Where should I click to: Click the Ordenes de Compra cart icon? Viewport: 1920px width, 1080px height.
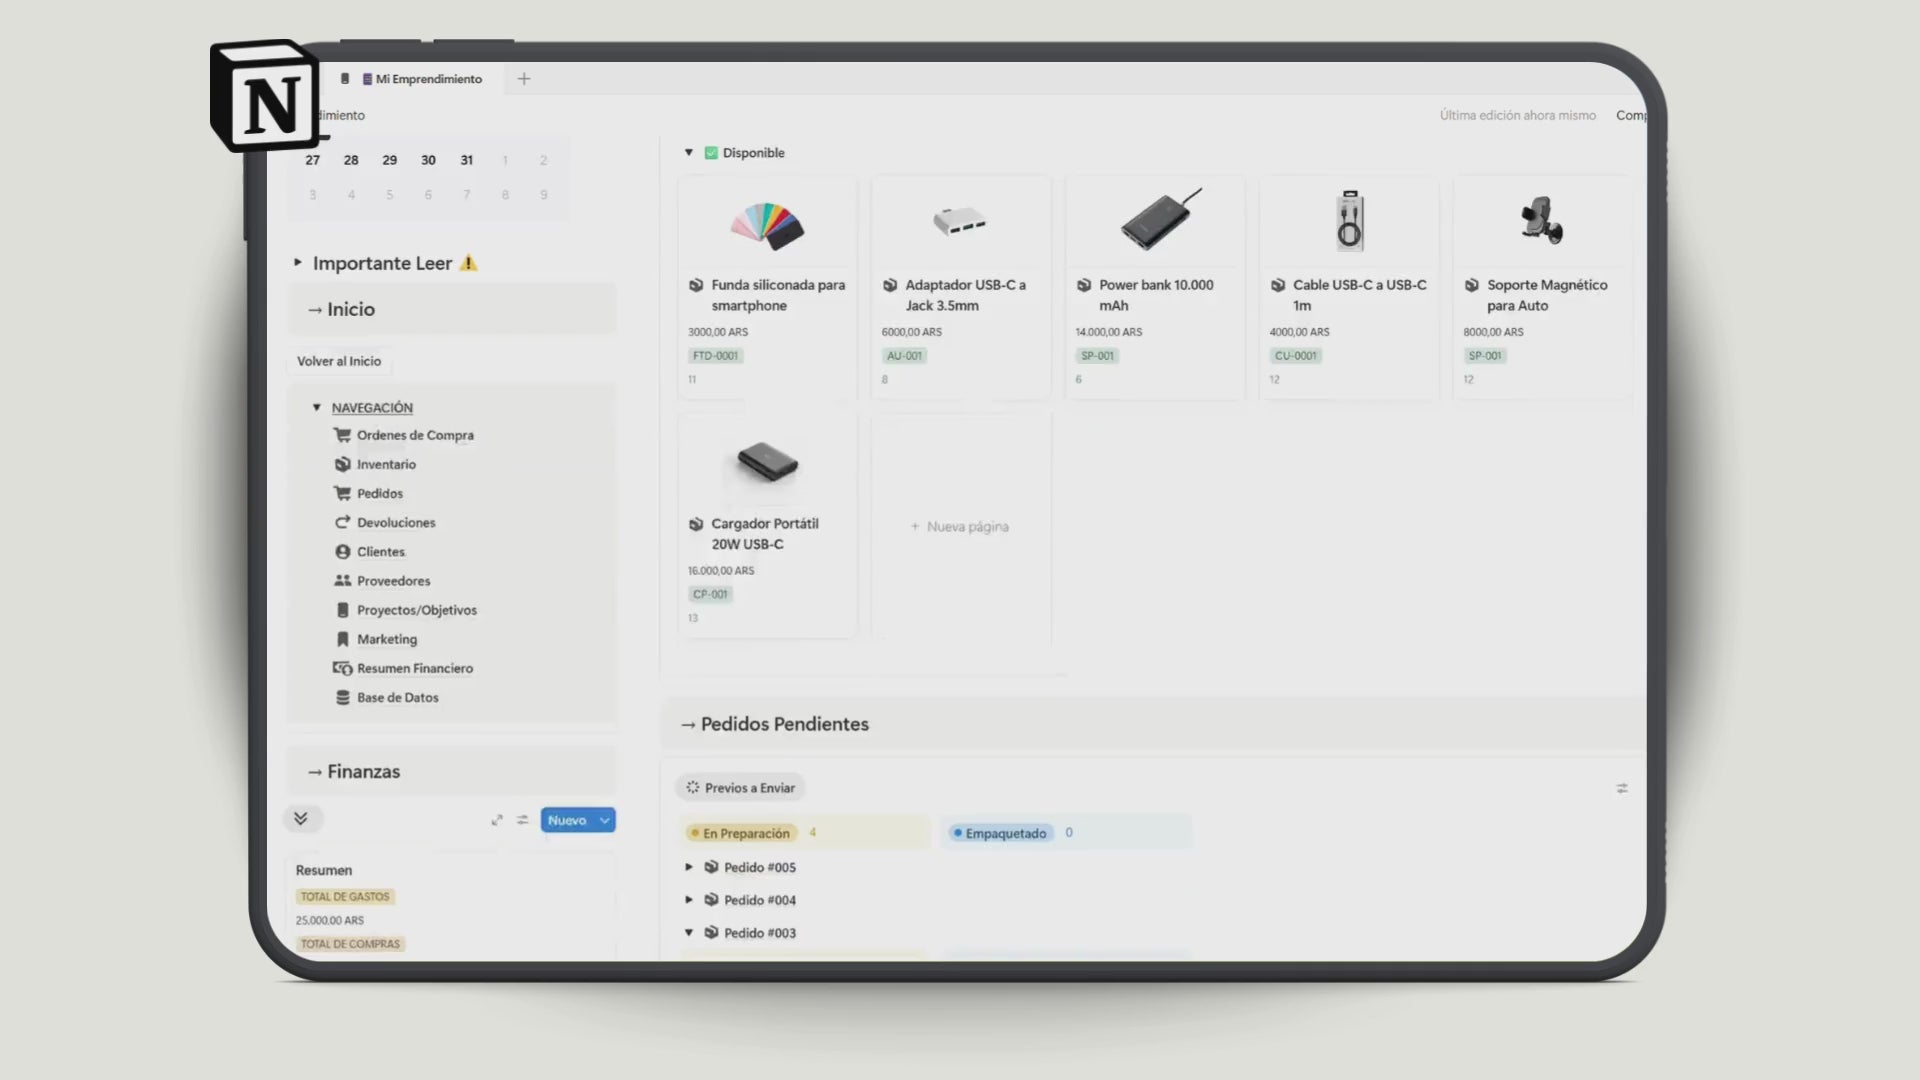pos(342,435)
